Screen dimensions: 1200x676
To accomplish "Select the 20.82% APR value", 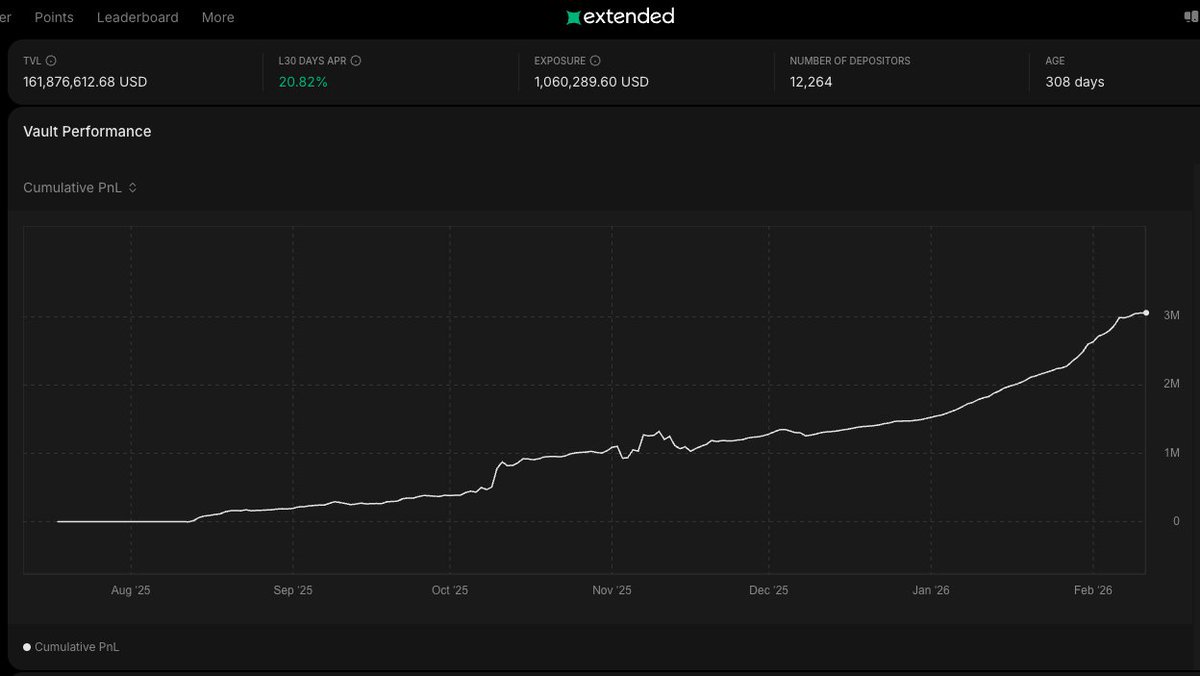I will (x=303, y=82).
